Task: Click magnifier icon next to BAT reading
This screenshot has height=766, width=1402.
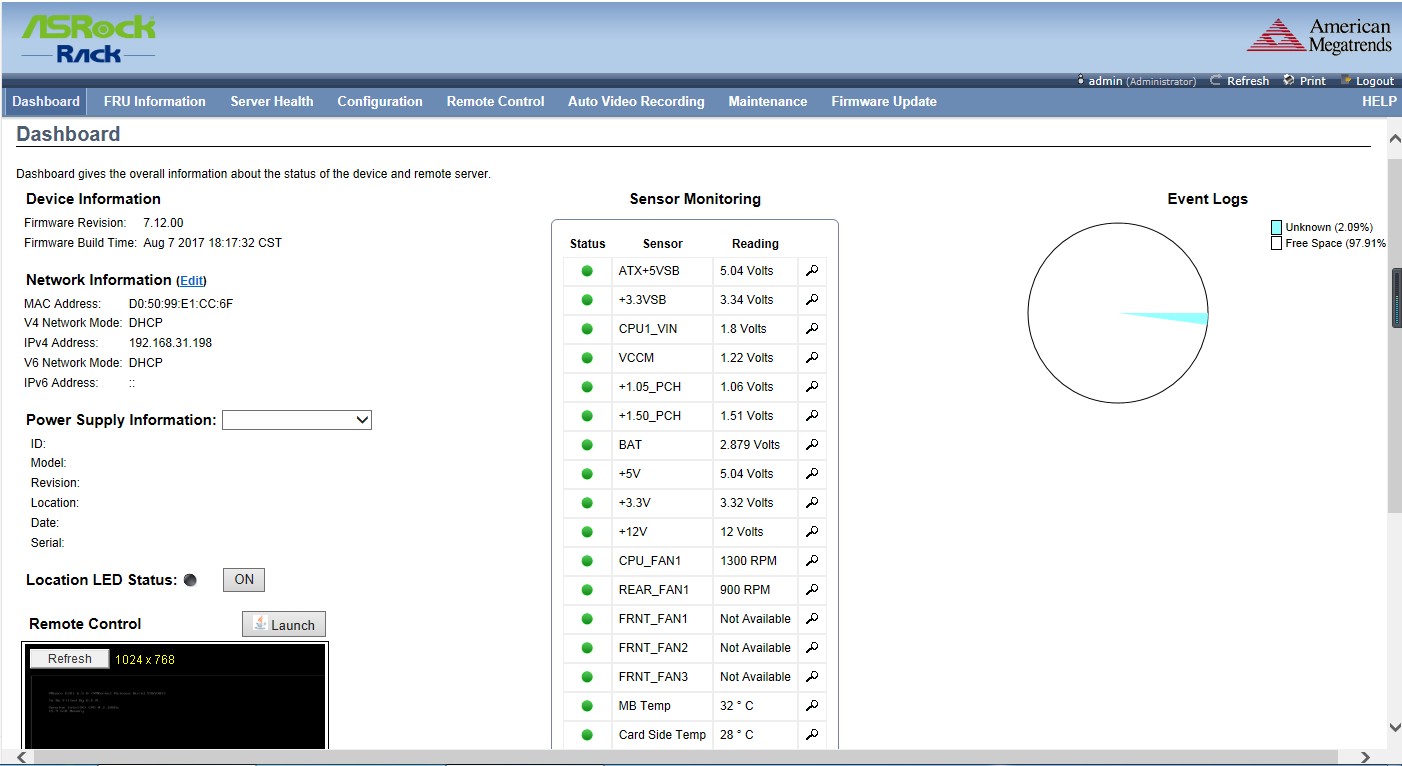Action: (812, 445)
